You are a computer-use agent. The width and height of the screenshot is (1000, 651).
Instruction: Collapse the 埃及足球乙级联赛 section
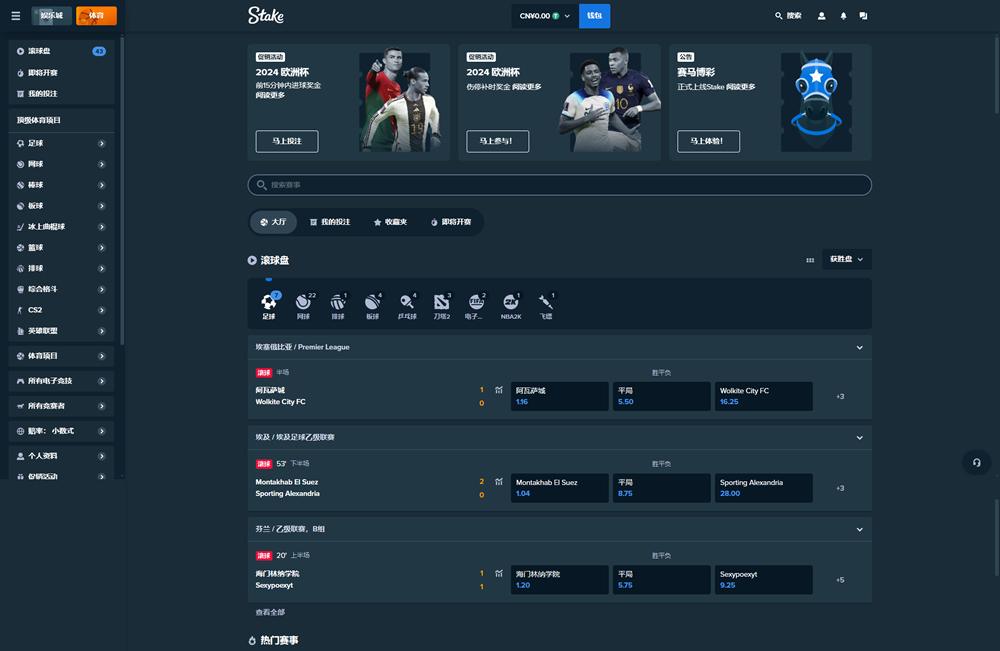[x=859, y=437]
